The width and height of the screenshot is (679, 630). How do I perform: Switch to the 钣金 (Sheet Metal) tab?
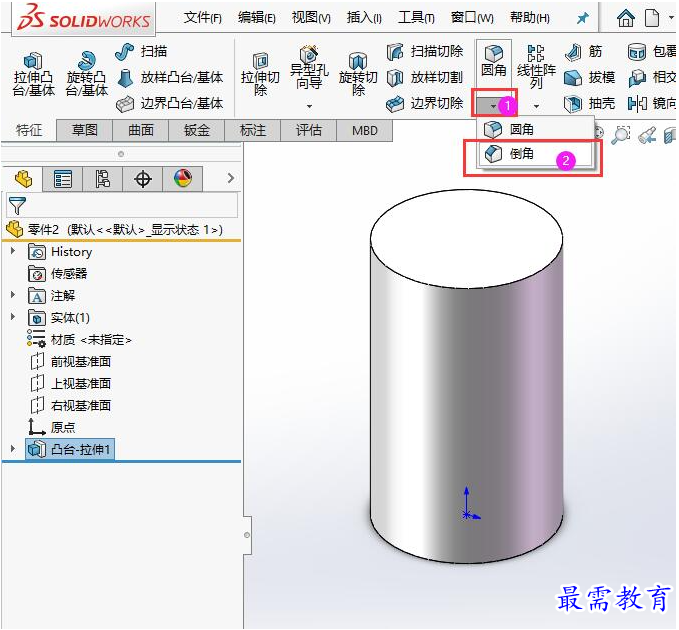coord(197,130)
